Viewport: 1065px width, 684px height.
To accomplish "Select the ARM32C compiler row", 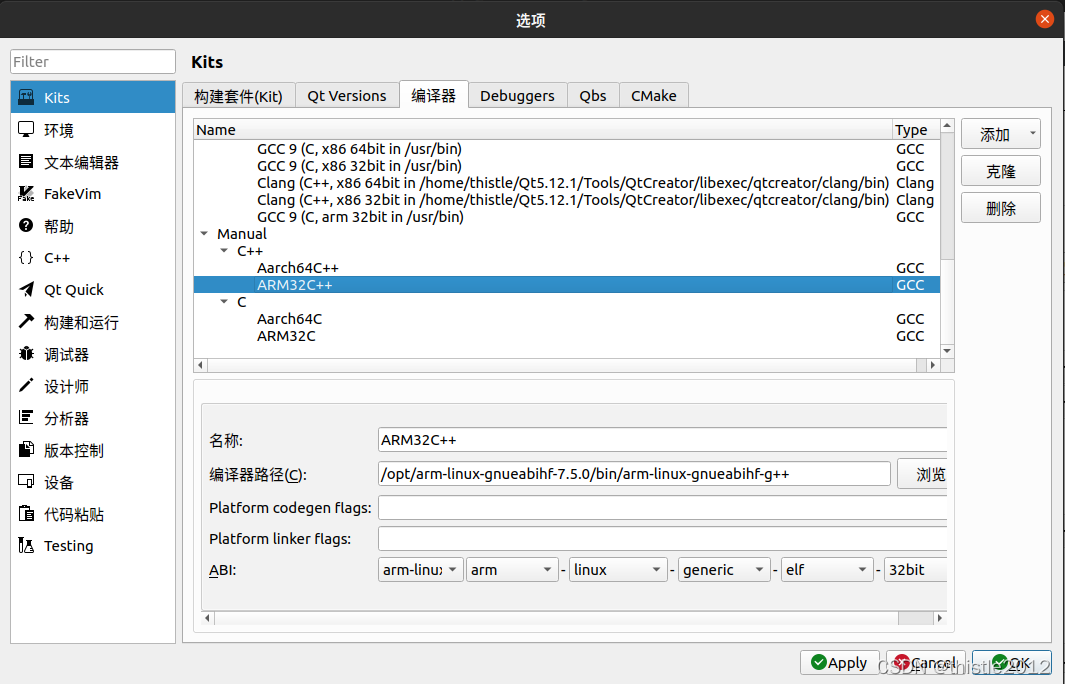I will click(566, 336).
